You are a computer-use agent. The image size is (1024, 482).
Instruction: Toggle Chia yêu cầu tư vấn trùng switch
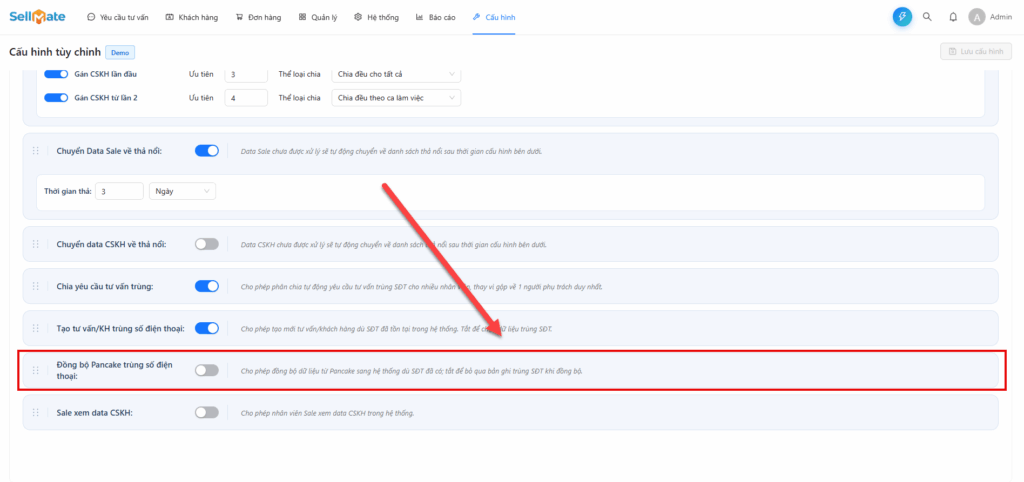click(207, 286)
